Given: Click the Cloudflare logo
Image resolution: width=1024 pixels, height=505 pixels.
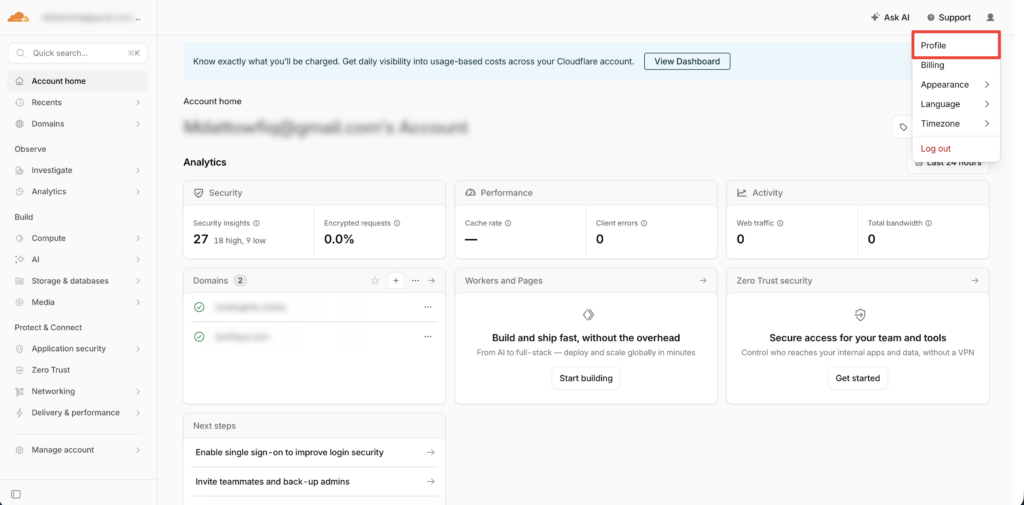Looking at the screenshot, I should tap(18, 17).
